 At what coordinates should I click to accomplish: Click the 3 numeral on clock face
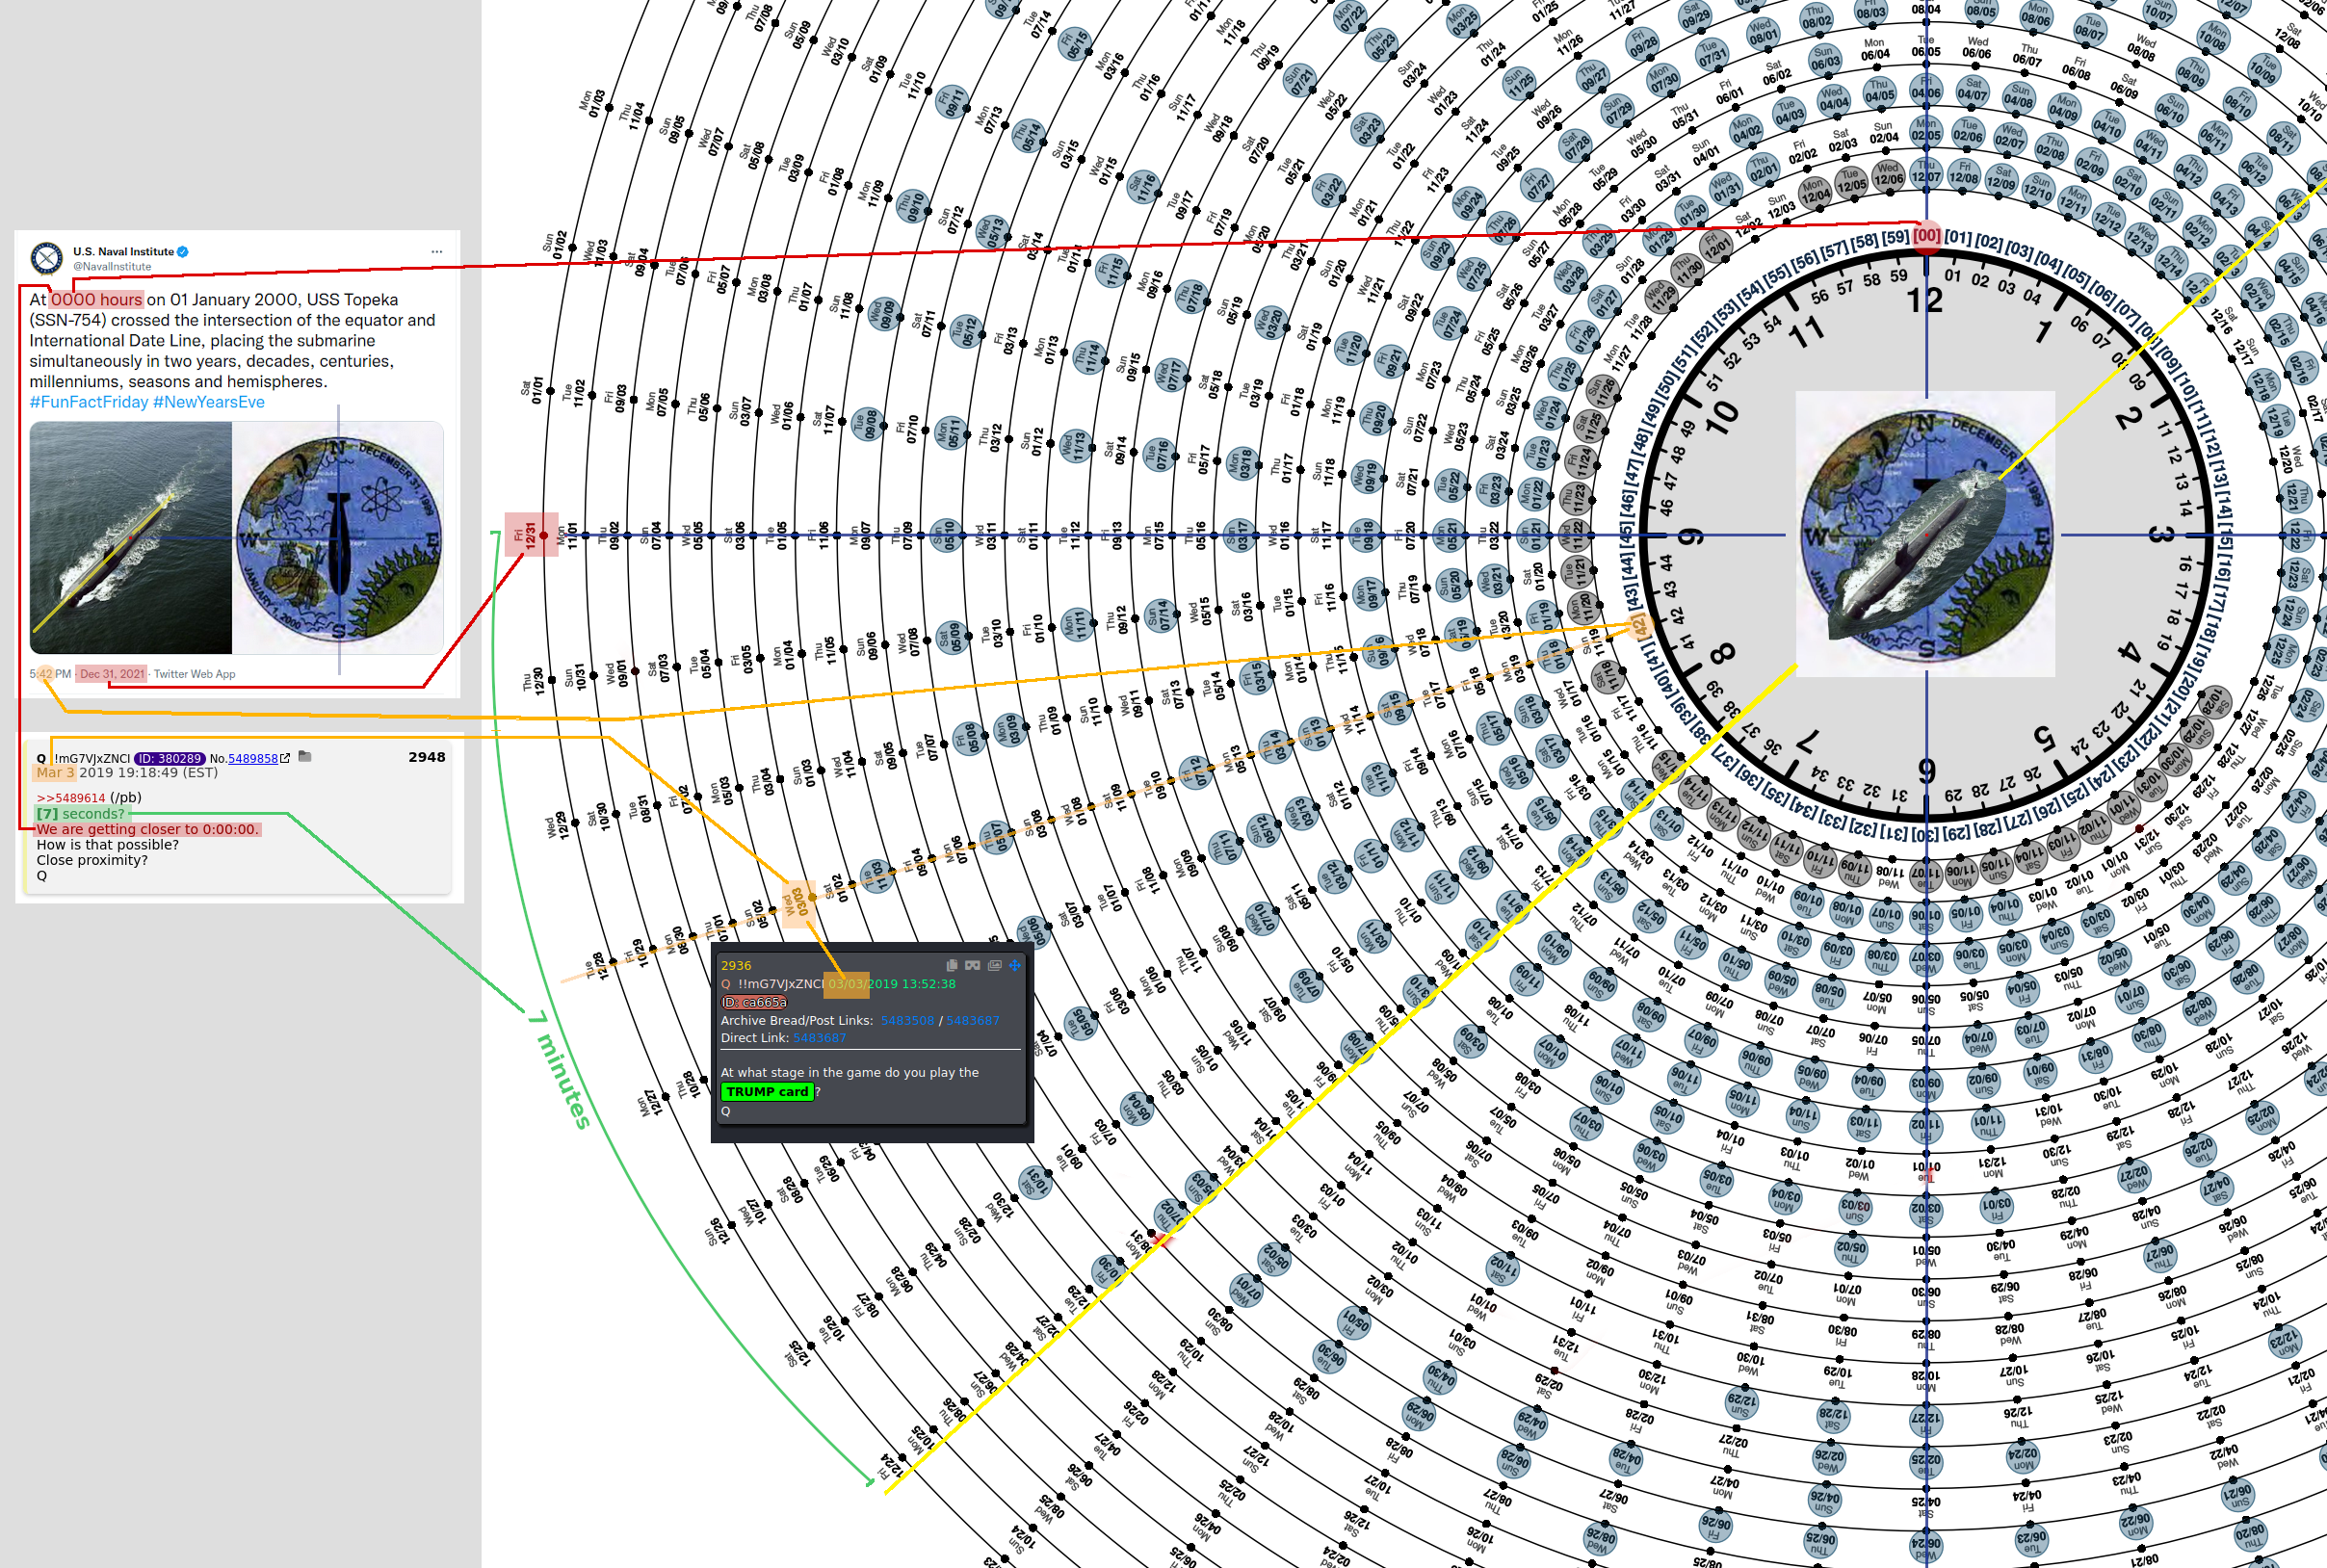[2161, 534]
